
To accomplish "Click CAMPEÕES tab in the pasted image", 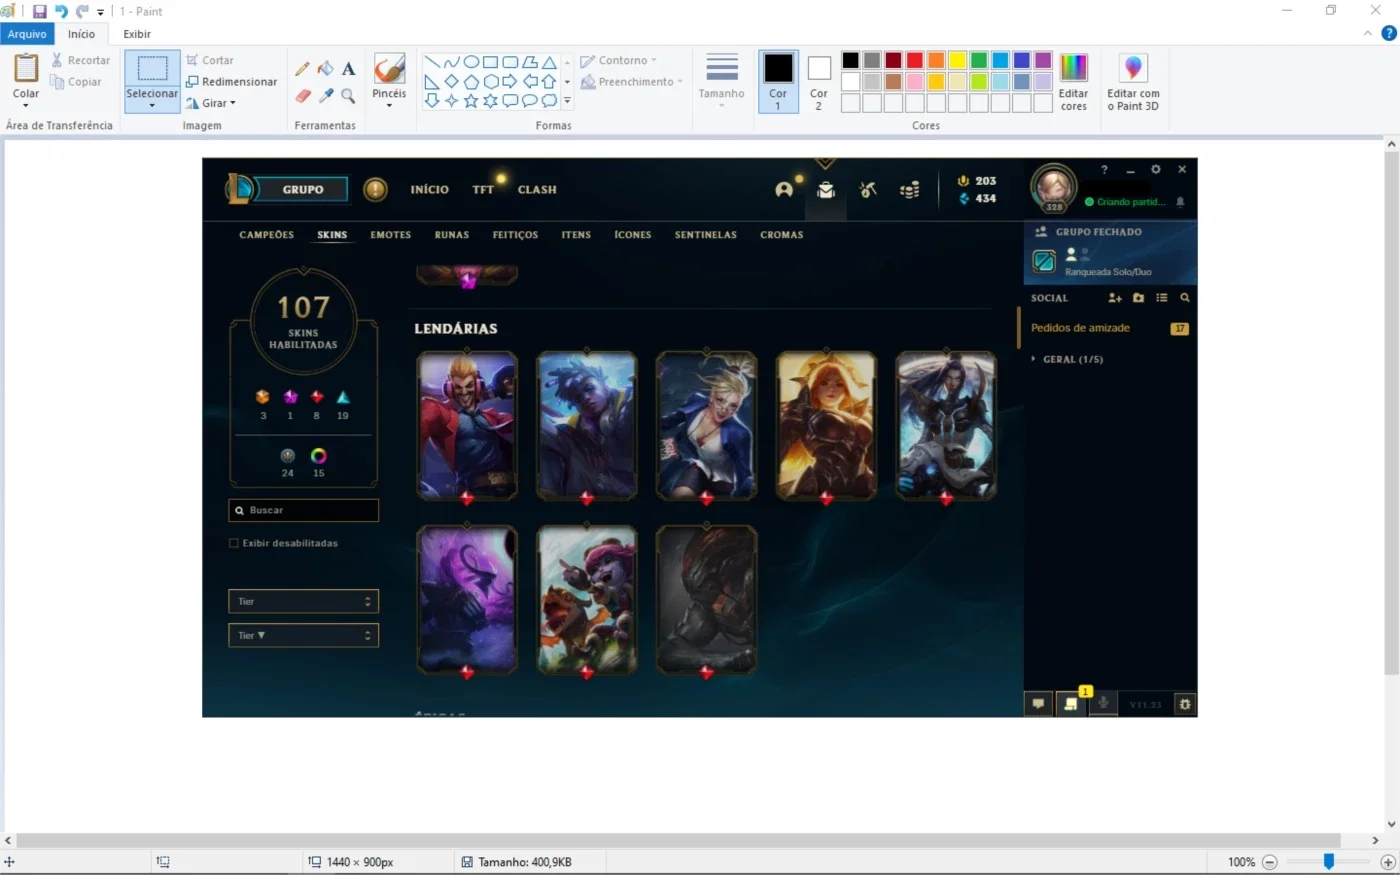I will (267, 235).
